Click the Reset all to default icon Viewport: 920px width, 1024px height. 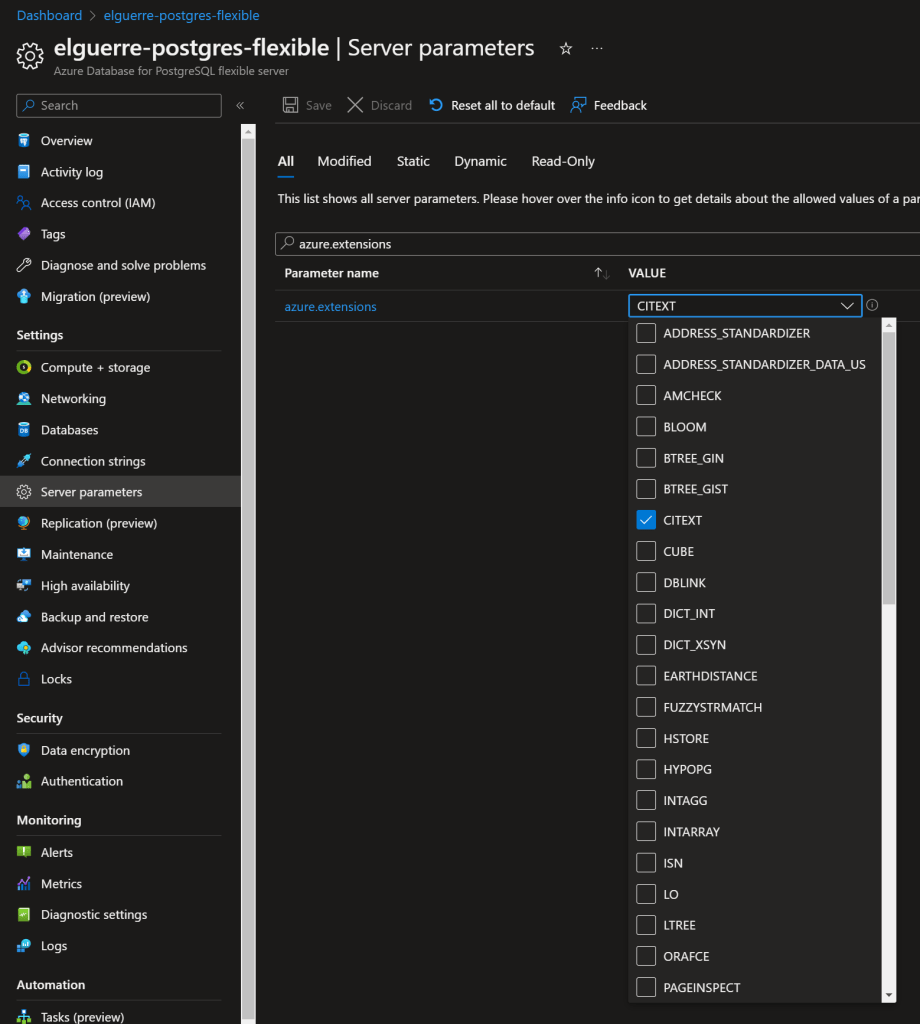(x=436, y=105)
